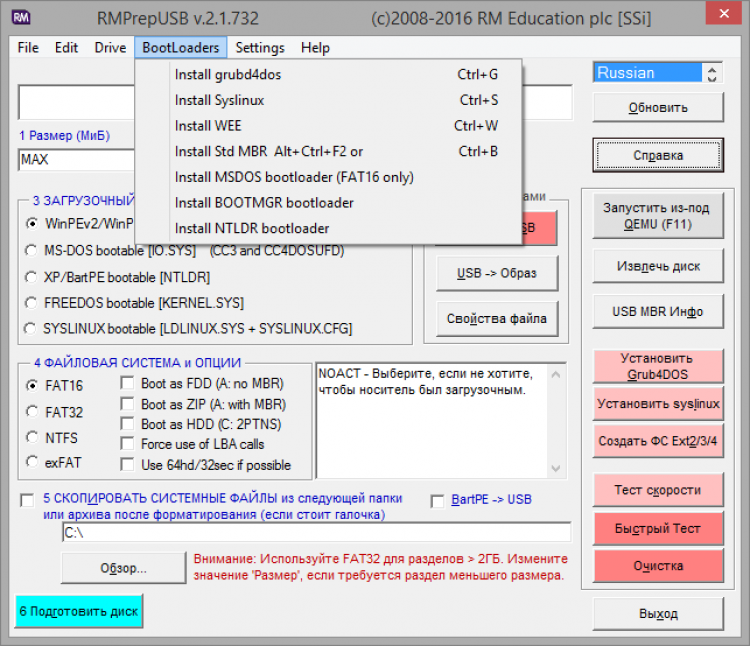Step language list up with arrow
The width and height of the screenshot is (750, 646).
712,69
